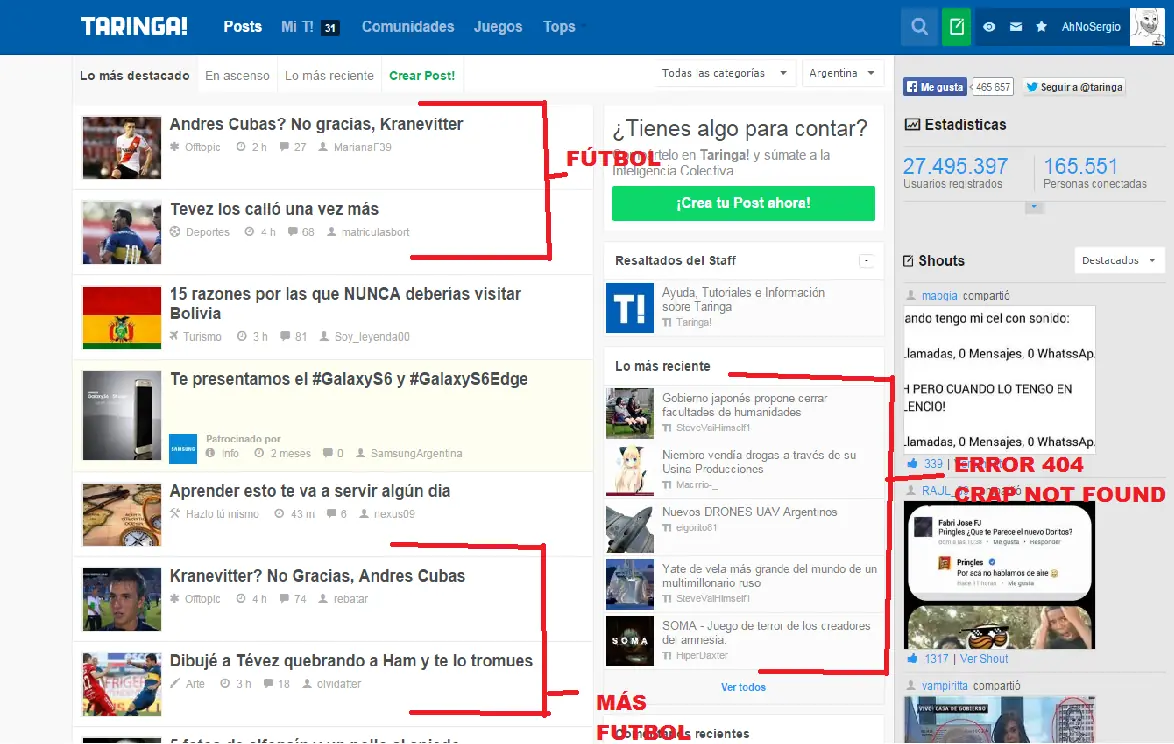Open the Comunidades nav item

tap(408, 27)
